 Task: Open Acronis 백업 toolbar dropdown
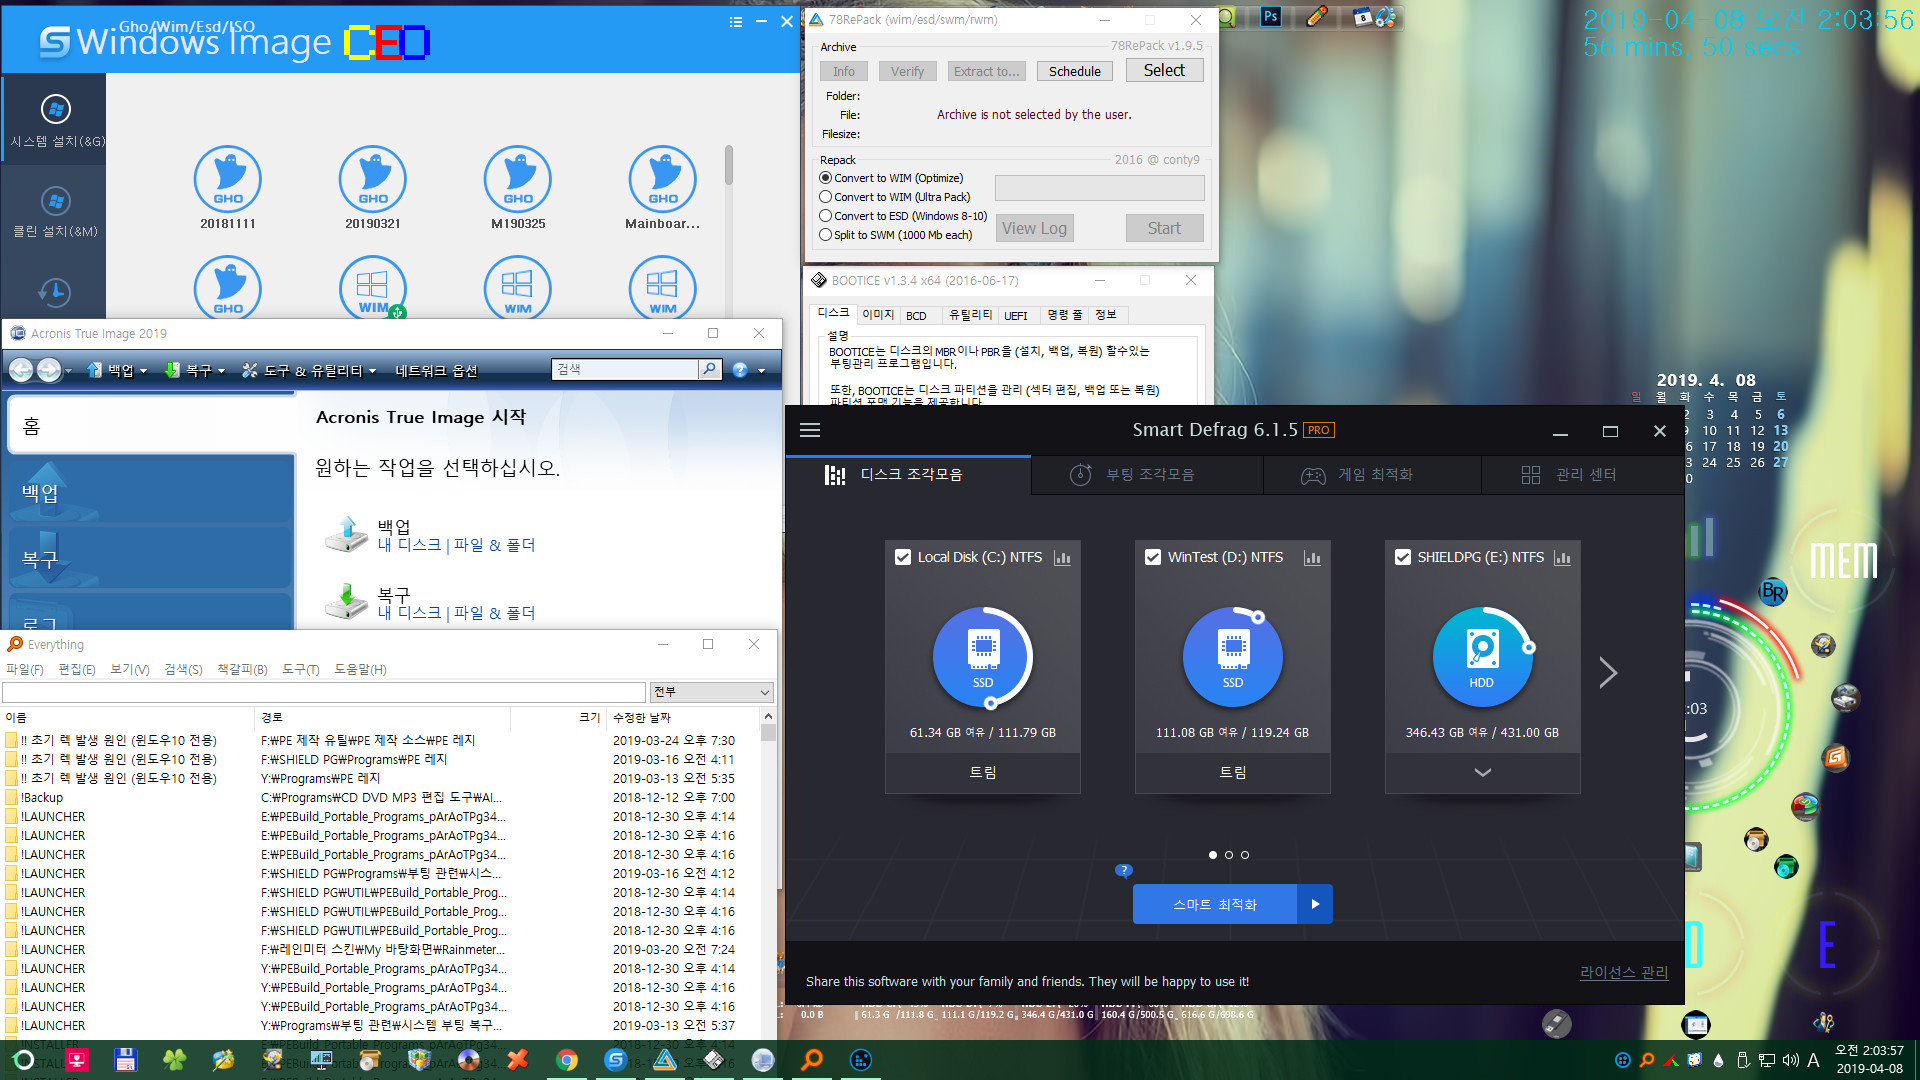pos(118,370)
